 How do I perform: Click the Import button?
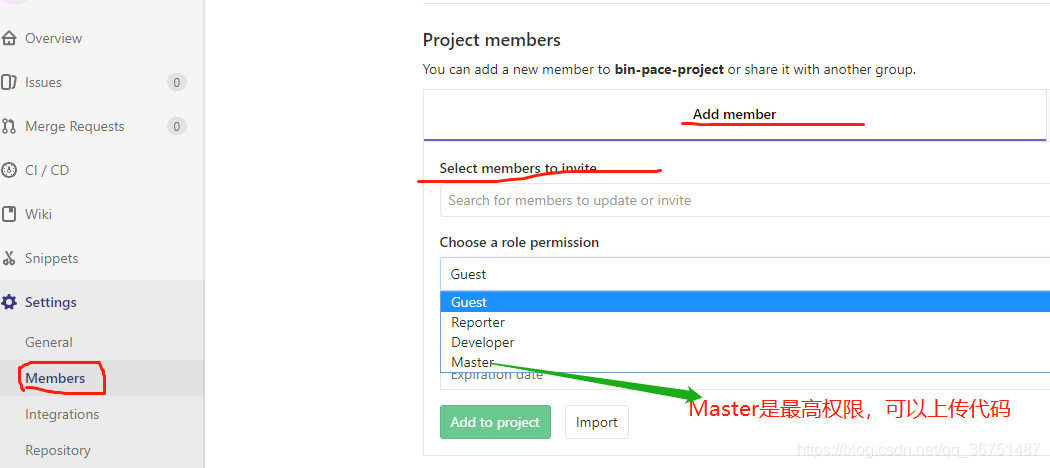pyautogui.click(x=597, y=422)
